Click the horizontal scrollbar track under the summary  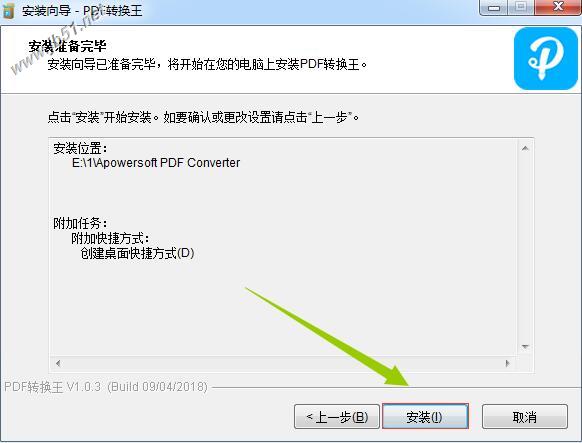tap(283, 363)
